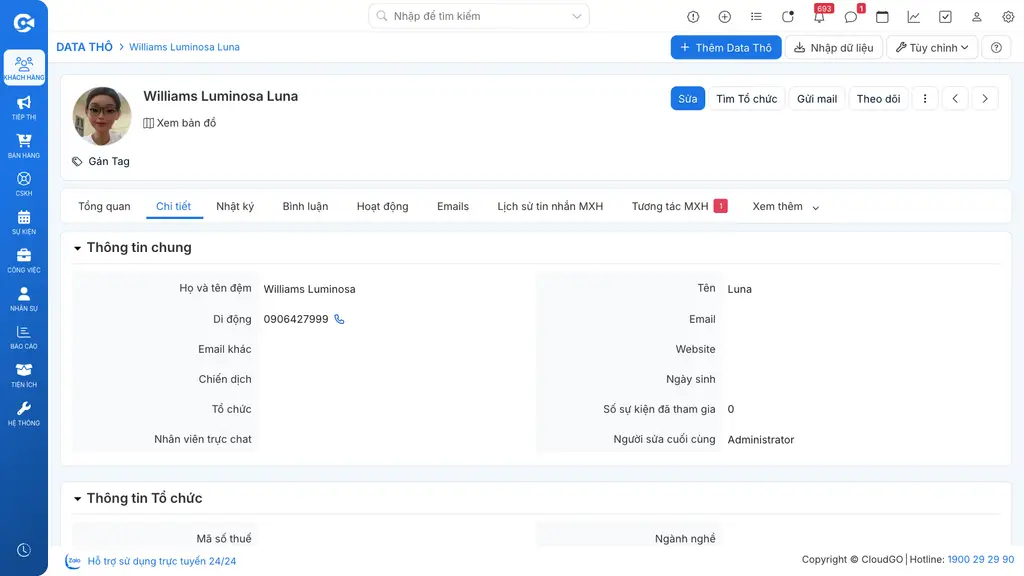Click the Williams Luminosa name value
Image resolution: width=1024 pixels, height=576 pixels.
point(310,289)
